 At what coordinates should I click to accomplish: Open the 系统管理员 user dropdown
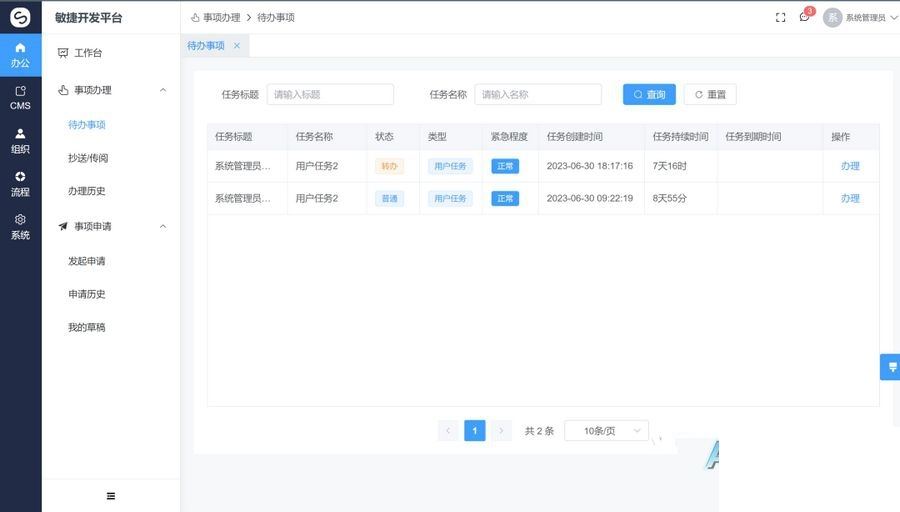860,18
